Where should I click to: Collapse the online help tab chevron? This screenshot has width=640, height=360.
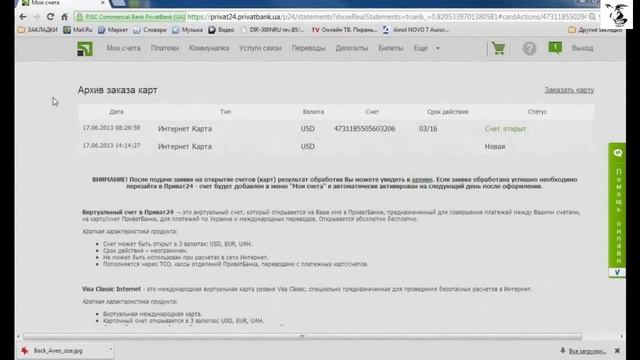[x=617, y=272]
